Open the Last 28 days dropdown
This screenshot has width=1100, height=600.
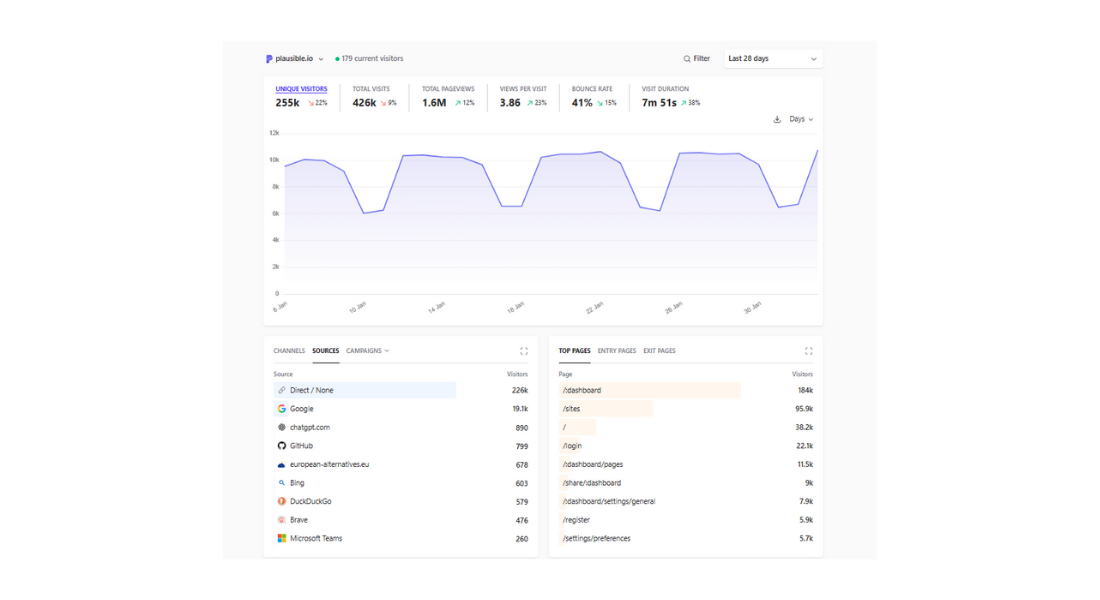click(x=773, y=59)
